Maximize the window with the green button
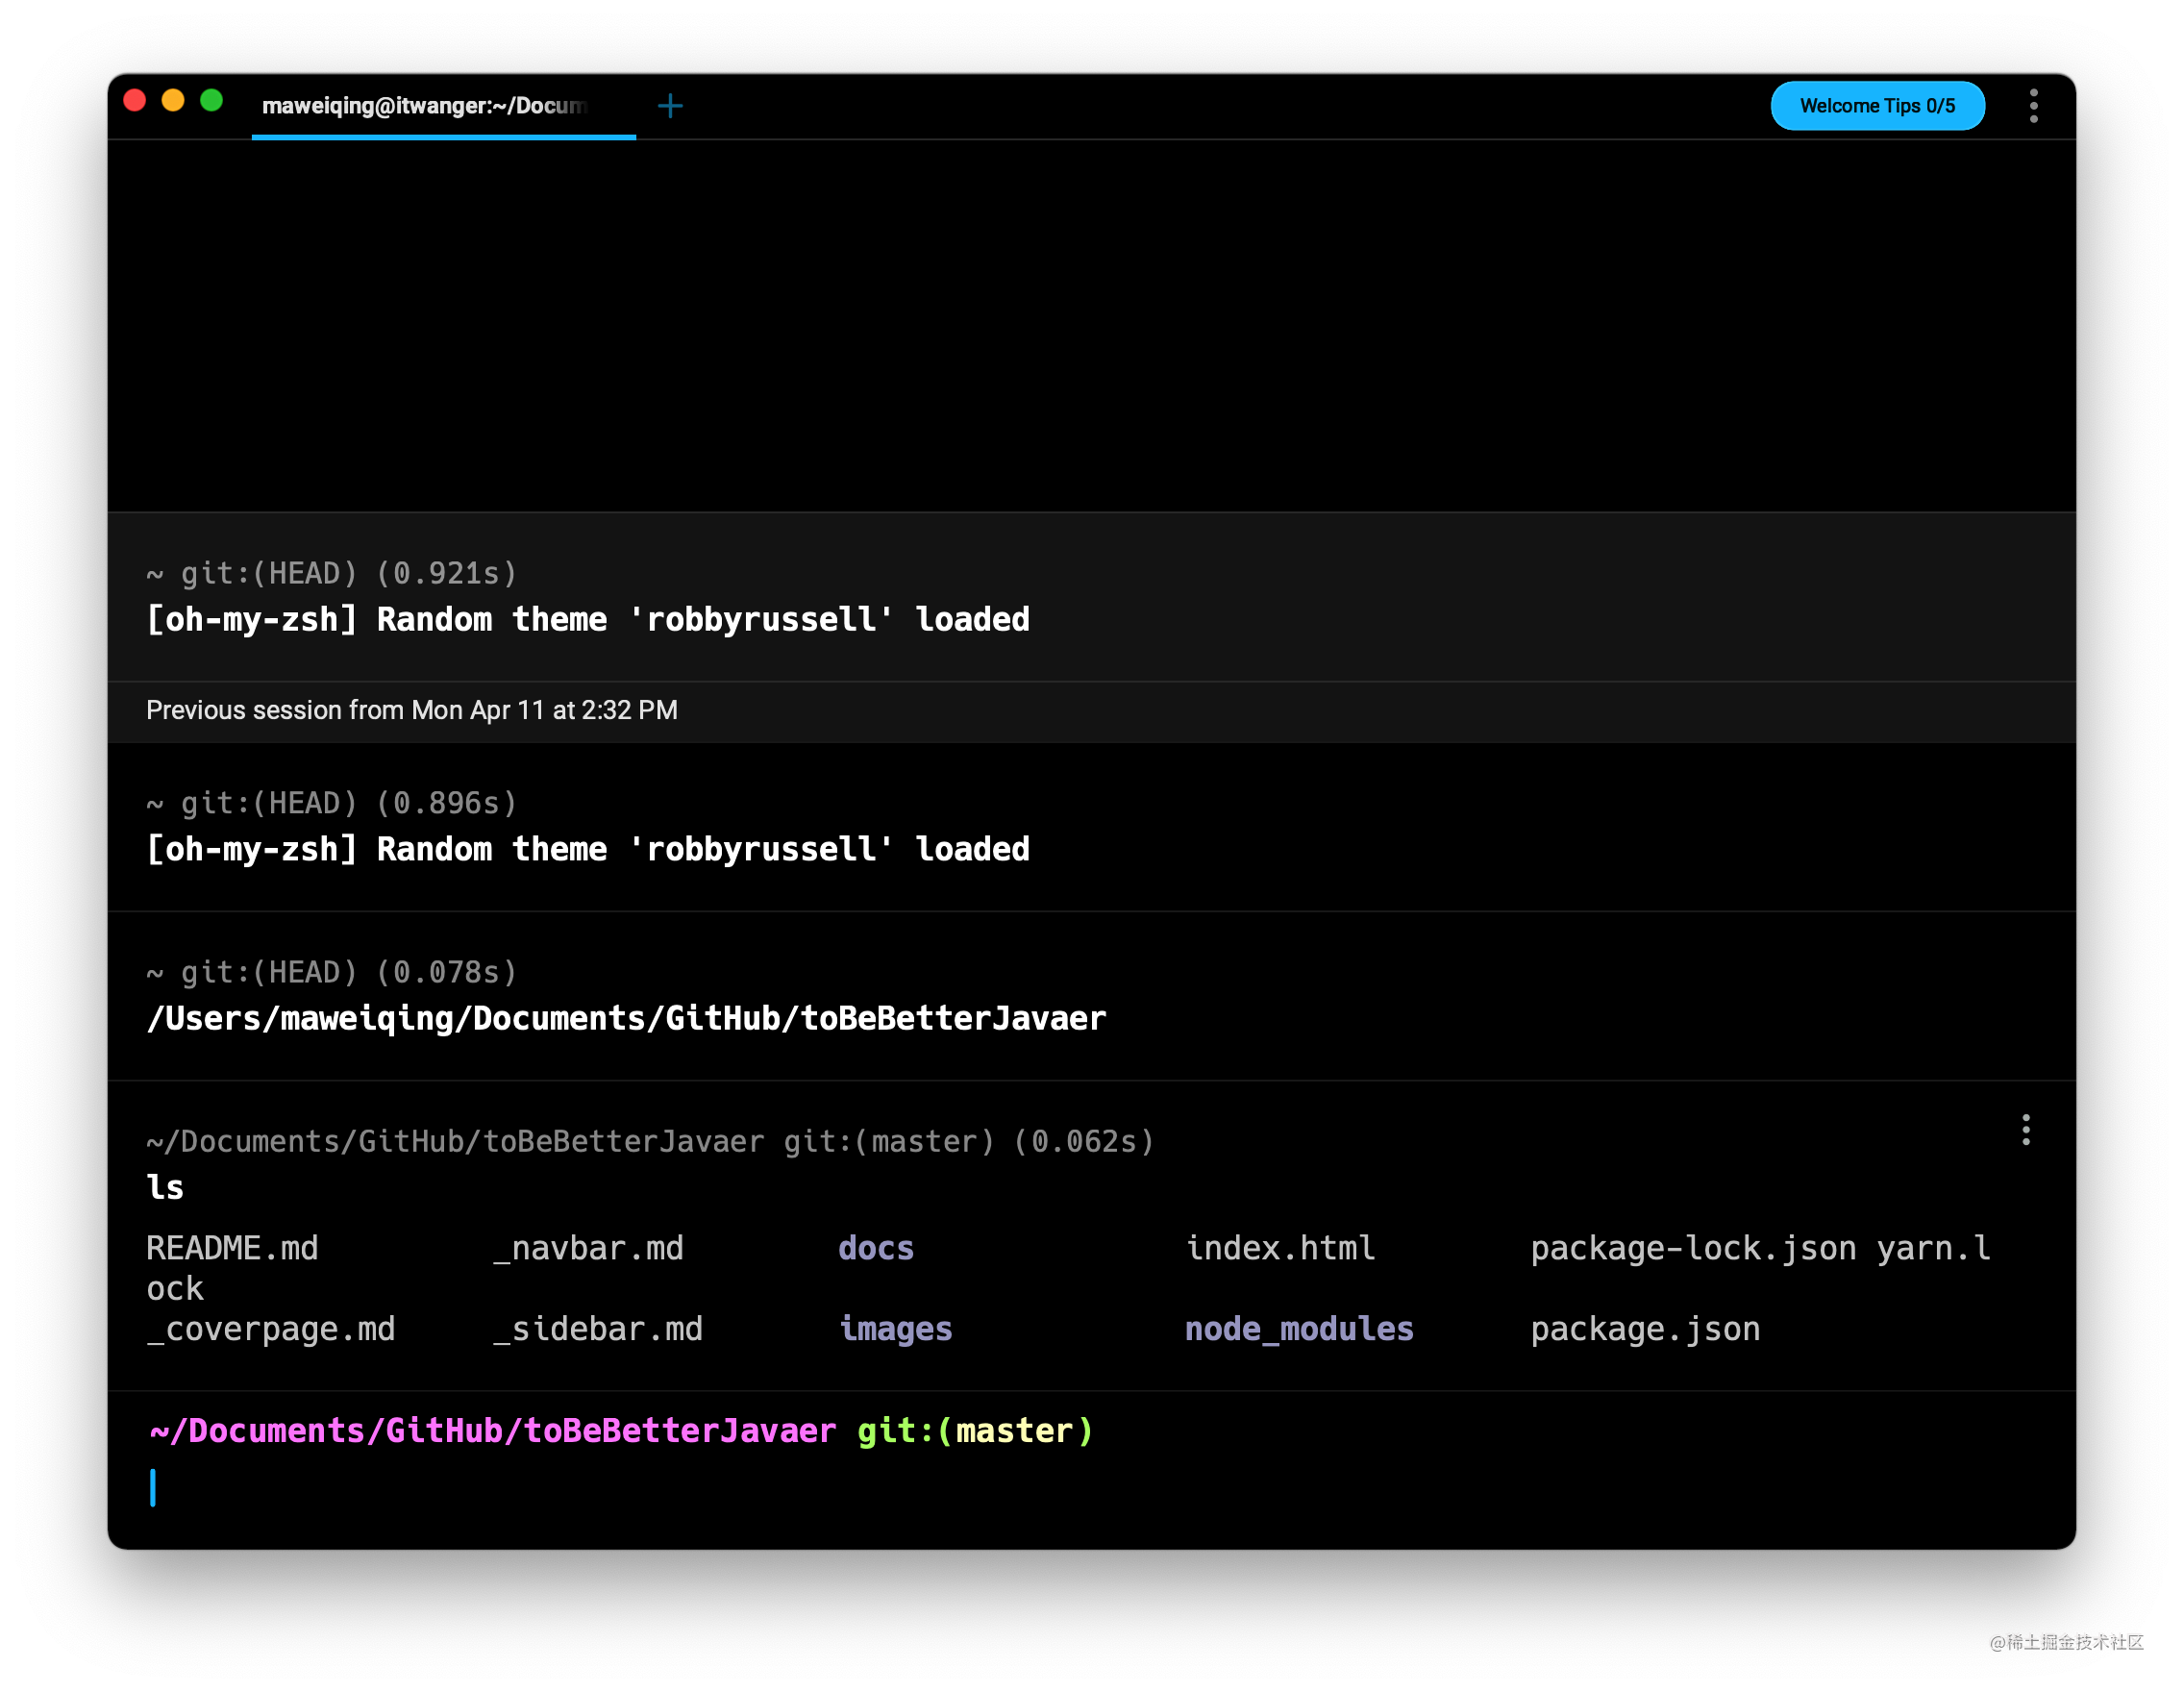 pos(211,100)
